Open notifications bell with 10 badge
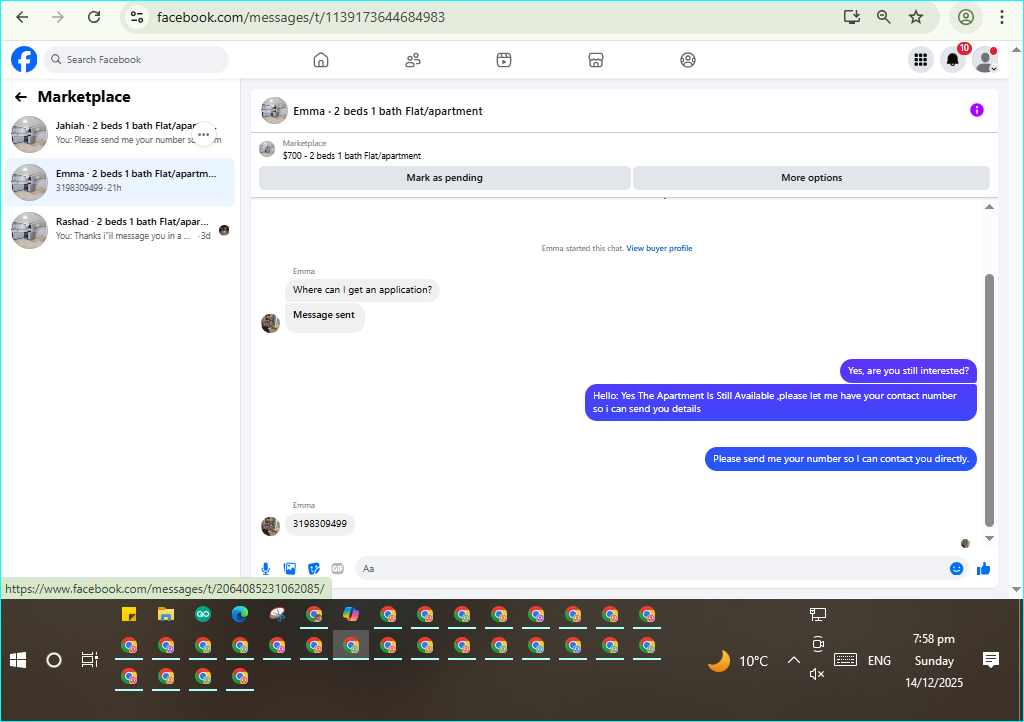Image resolution: width=1024 pixels, height=722 pixels. [953, 60]
